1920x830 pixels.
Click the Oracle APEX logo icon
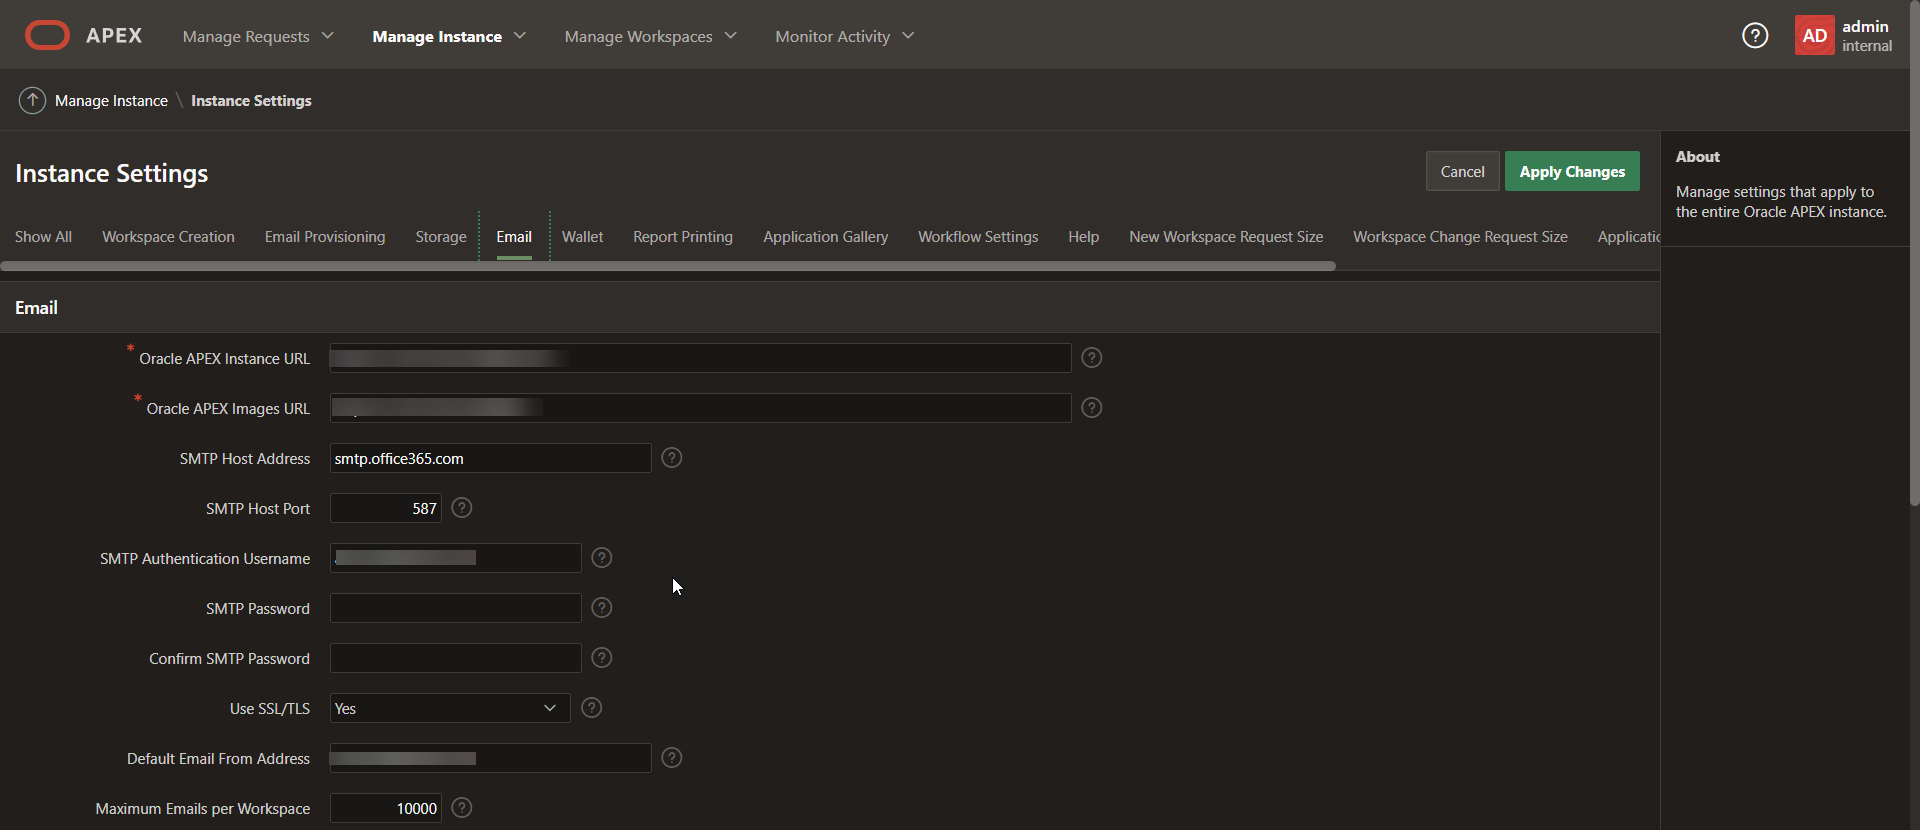(x=47, y=35)
